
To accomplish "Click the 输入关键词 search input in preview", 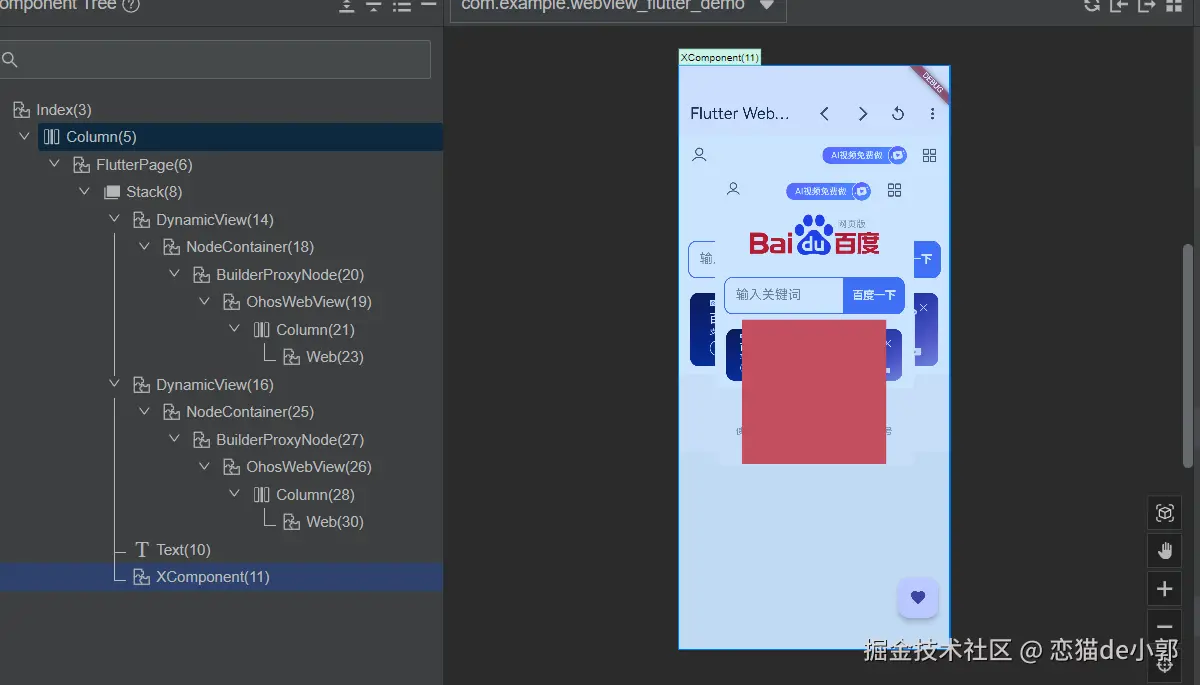I will tap(784, 295).
